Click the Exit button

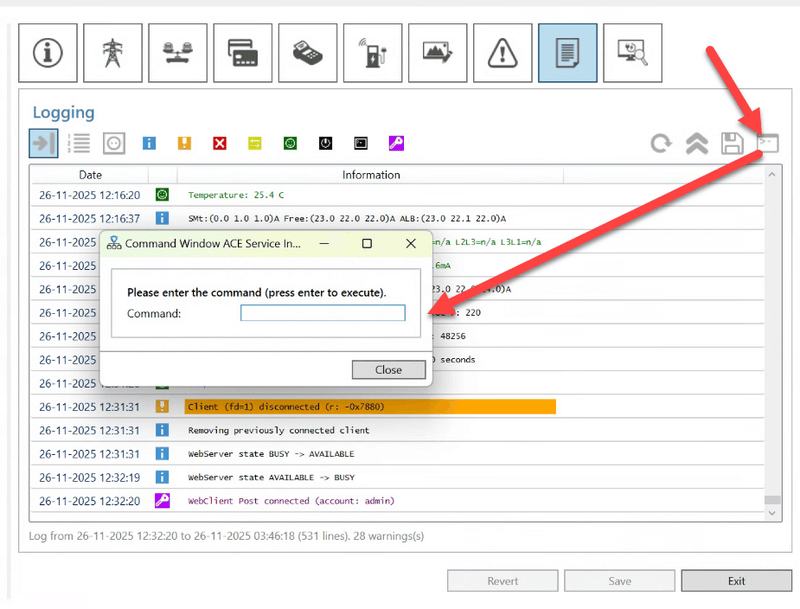[736, 581]
